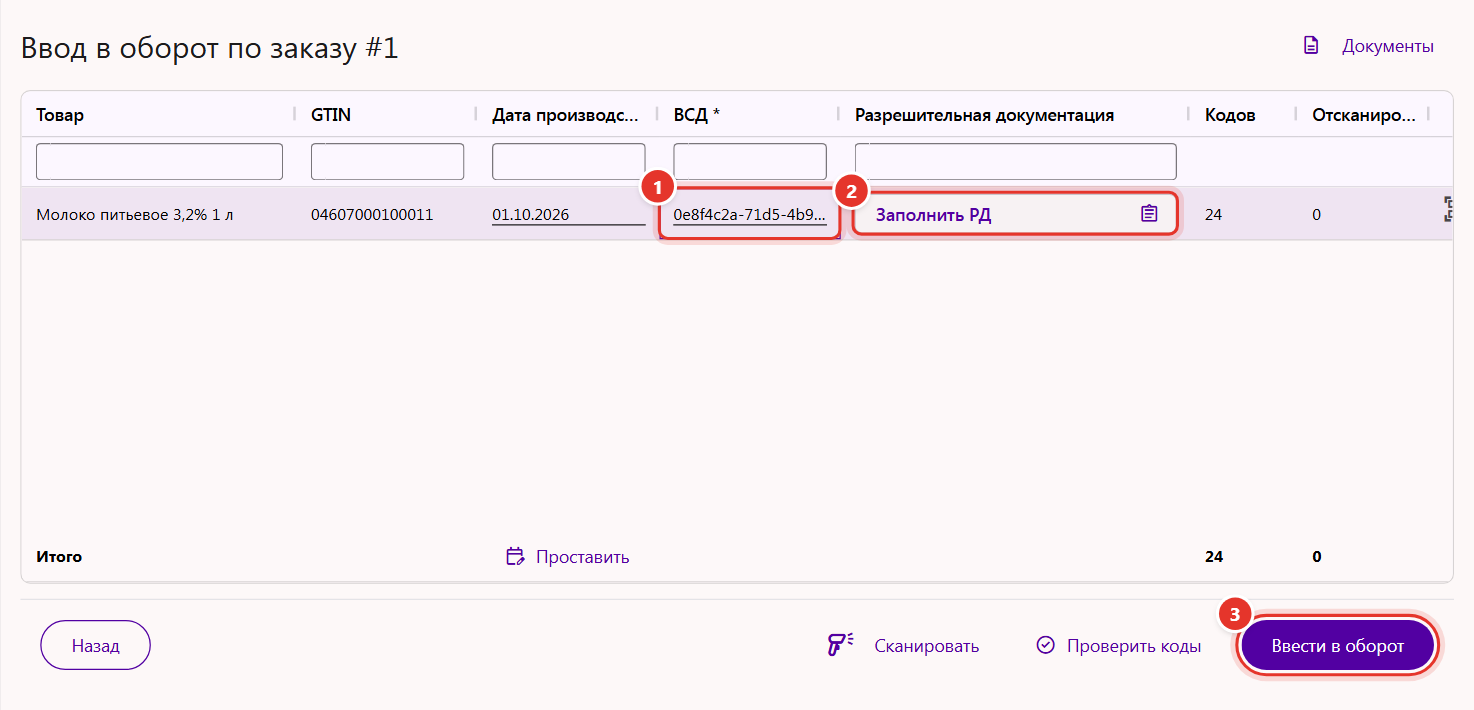1474x710 pixels.
Task: Submit with the Ввести в оборот button
Action: [1338, 646]
